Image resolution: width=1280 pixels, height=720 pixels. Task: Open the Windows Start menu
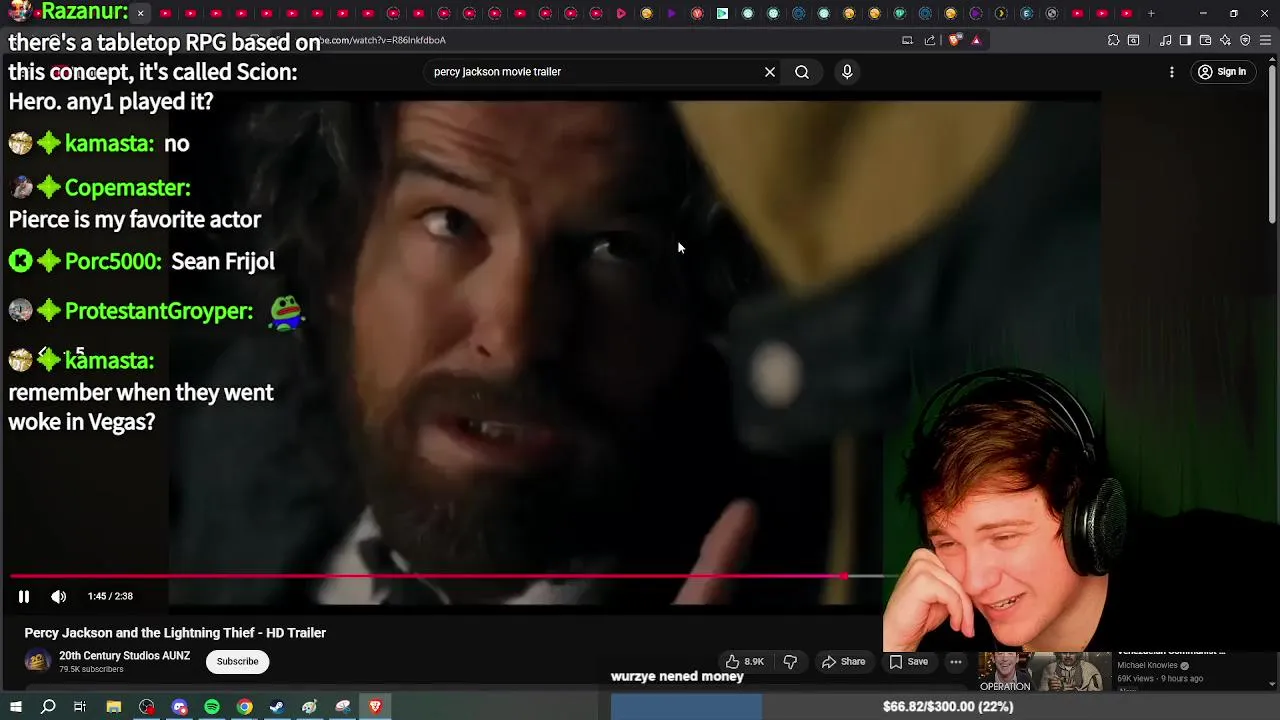click(15, 707)
